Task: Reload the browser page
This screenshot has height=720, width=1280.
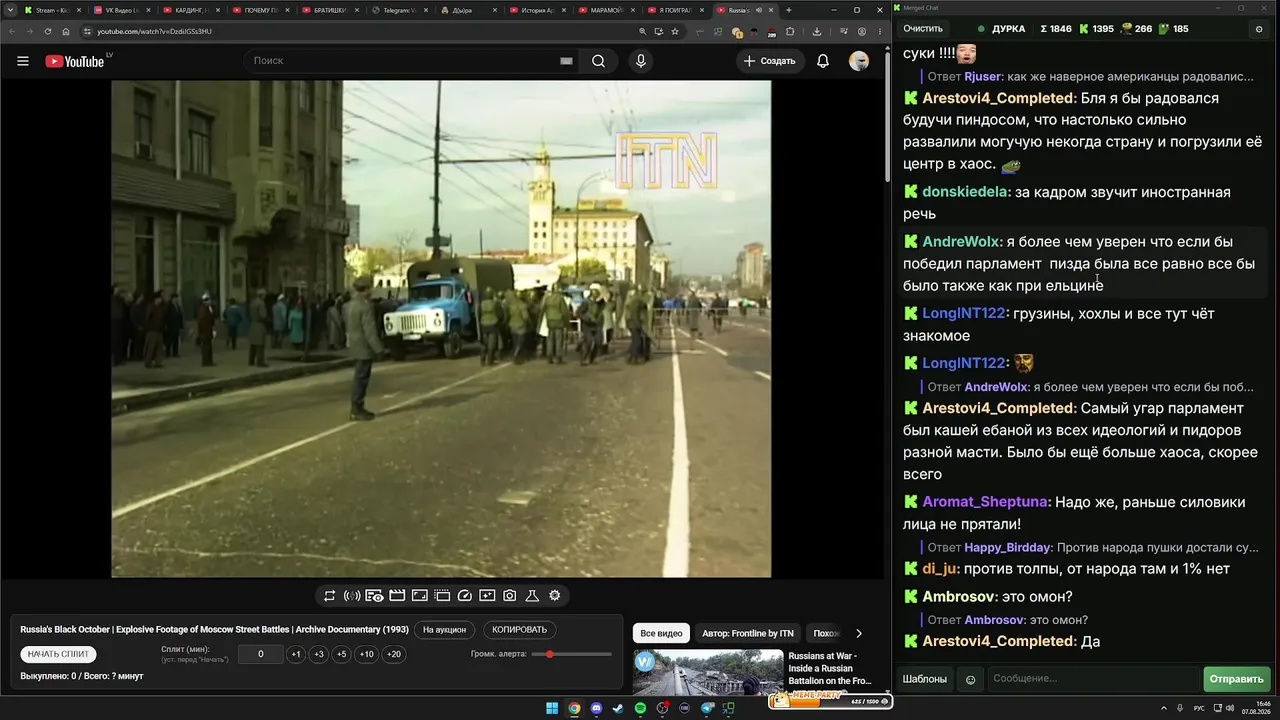Action: click(48, 31)
